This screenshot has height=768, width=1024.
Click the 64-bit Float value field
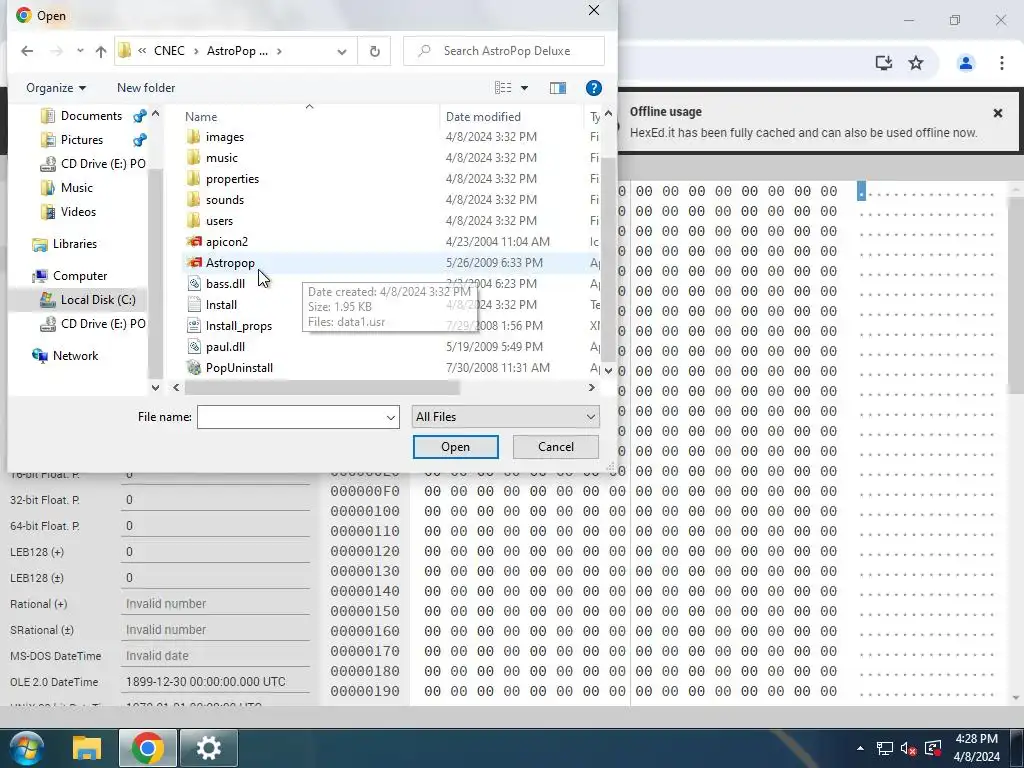[215, 526]
